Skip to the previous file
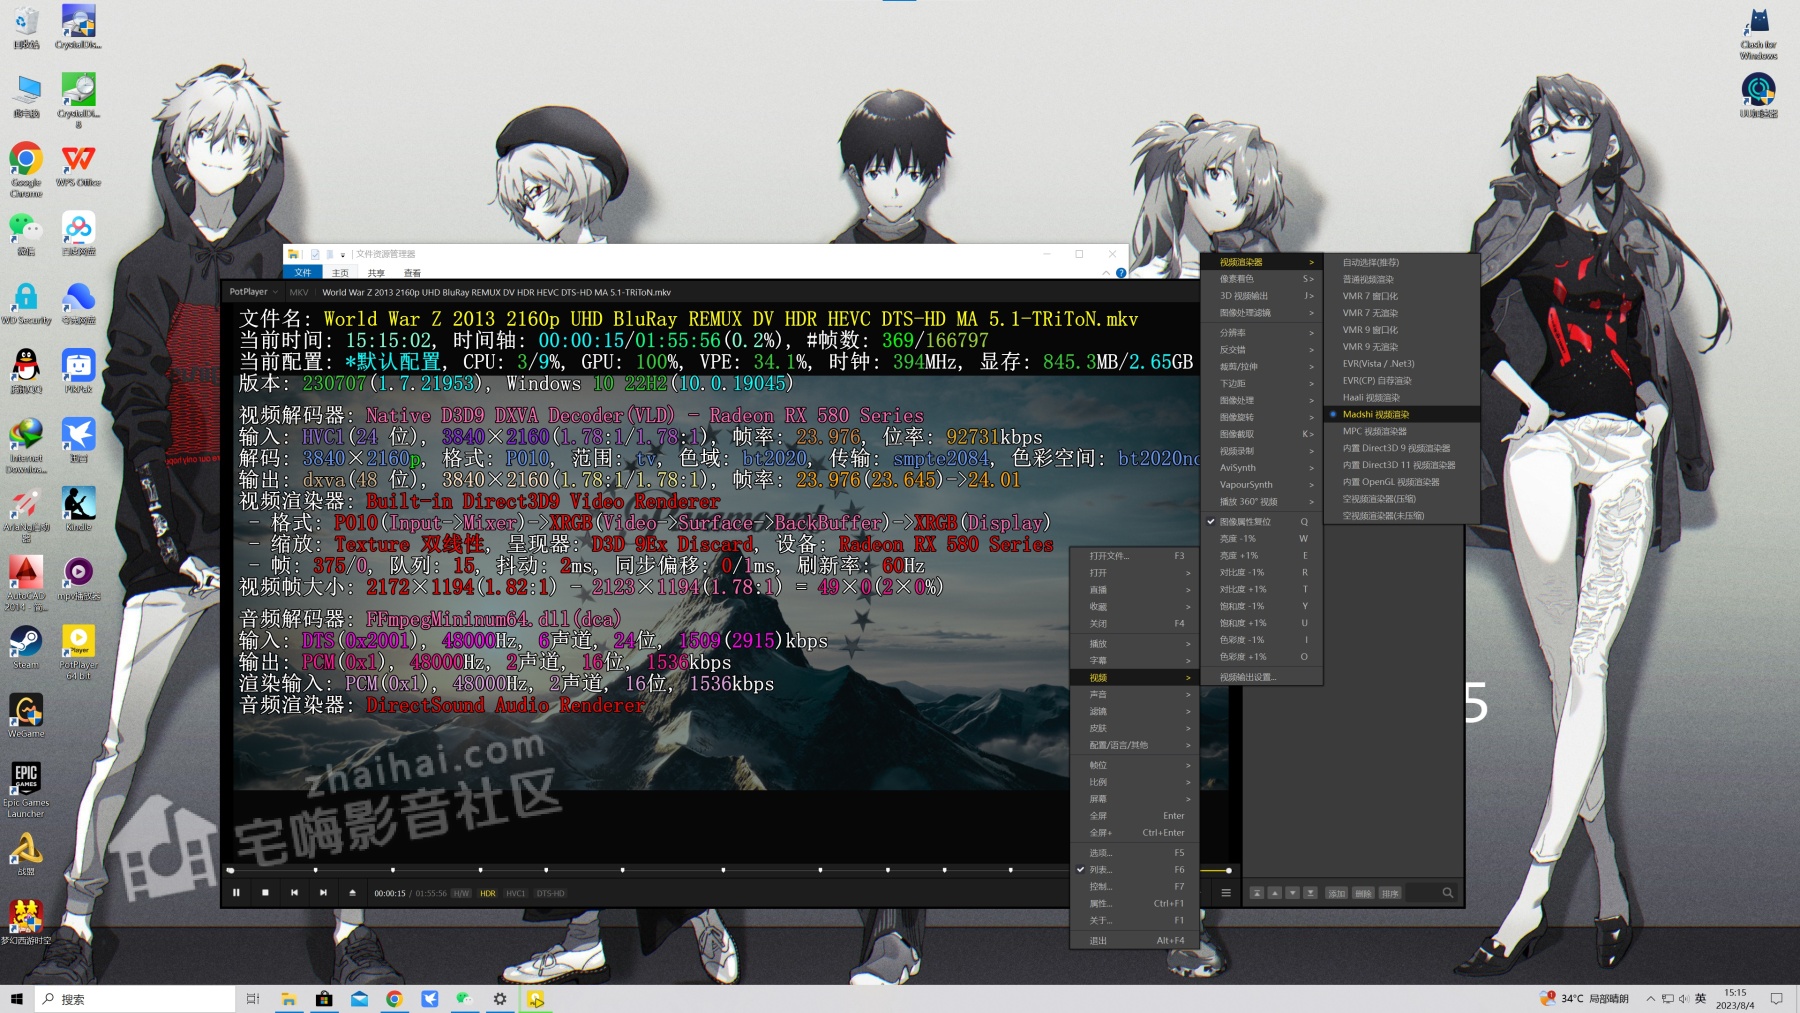The image size is (1800, 1013). pos(294,893)
